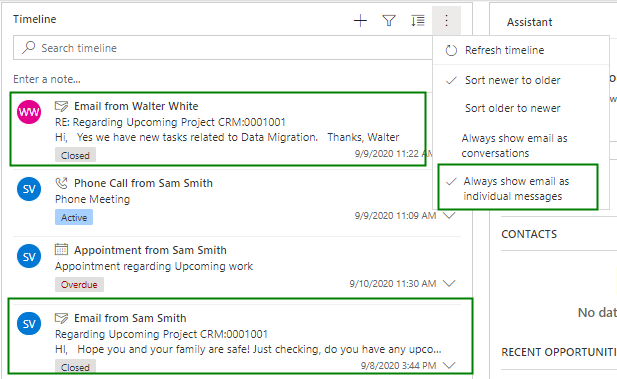Click the email icon beside Sam Smith email
The height and width of the screenshot is (379, 617).
point(61,318)
